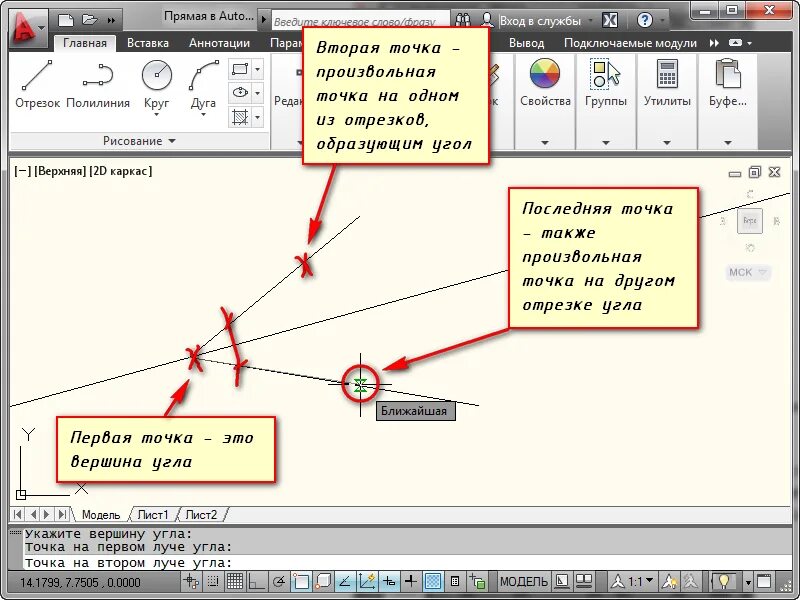Expand the Свойства panel arrow
The image size is (800, 600).
coord(545,143)
